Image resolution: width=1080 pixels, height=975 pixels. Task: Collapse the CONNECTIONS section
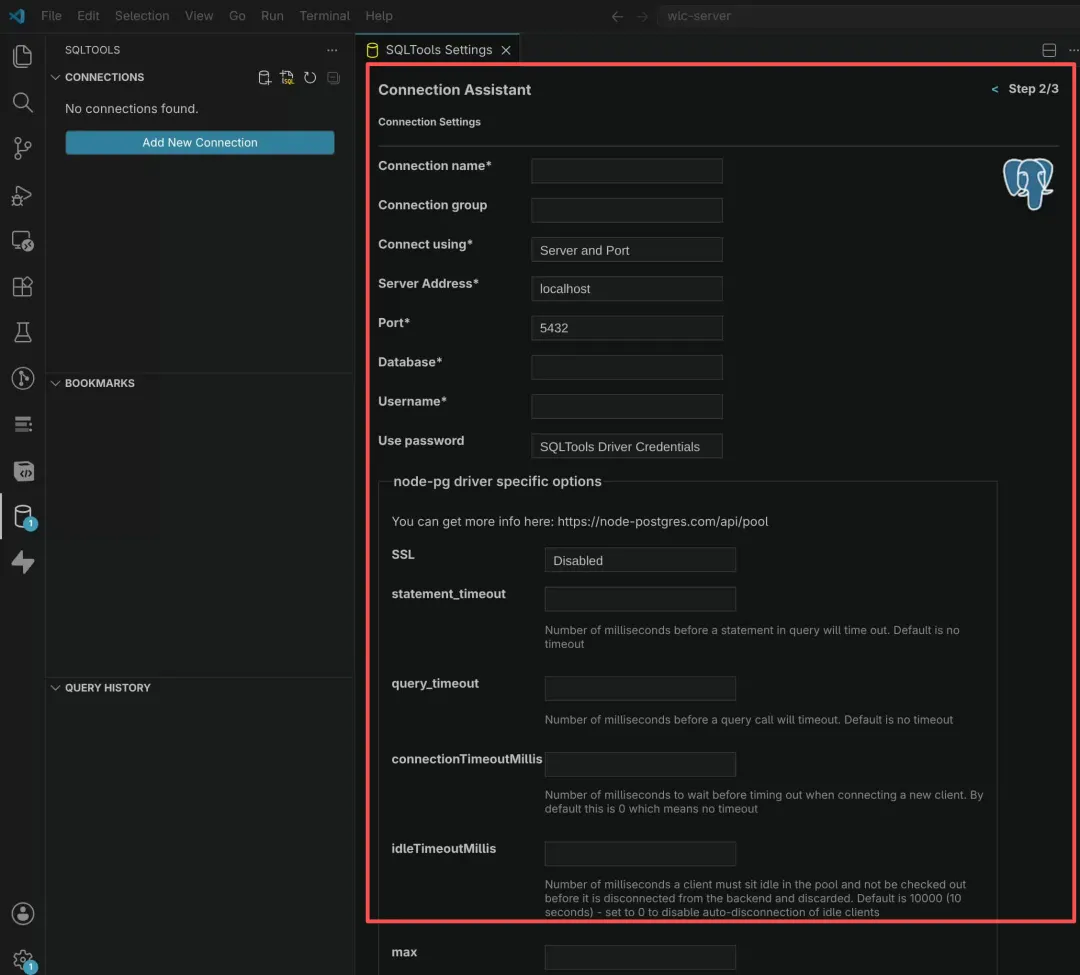point(55,77)
